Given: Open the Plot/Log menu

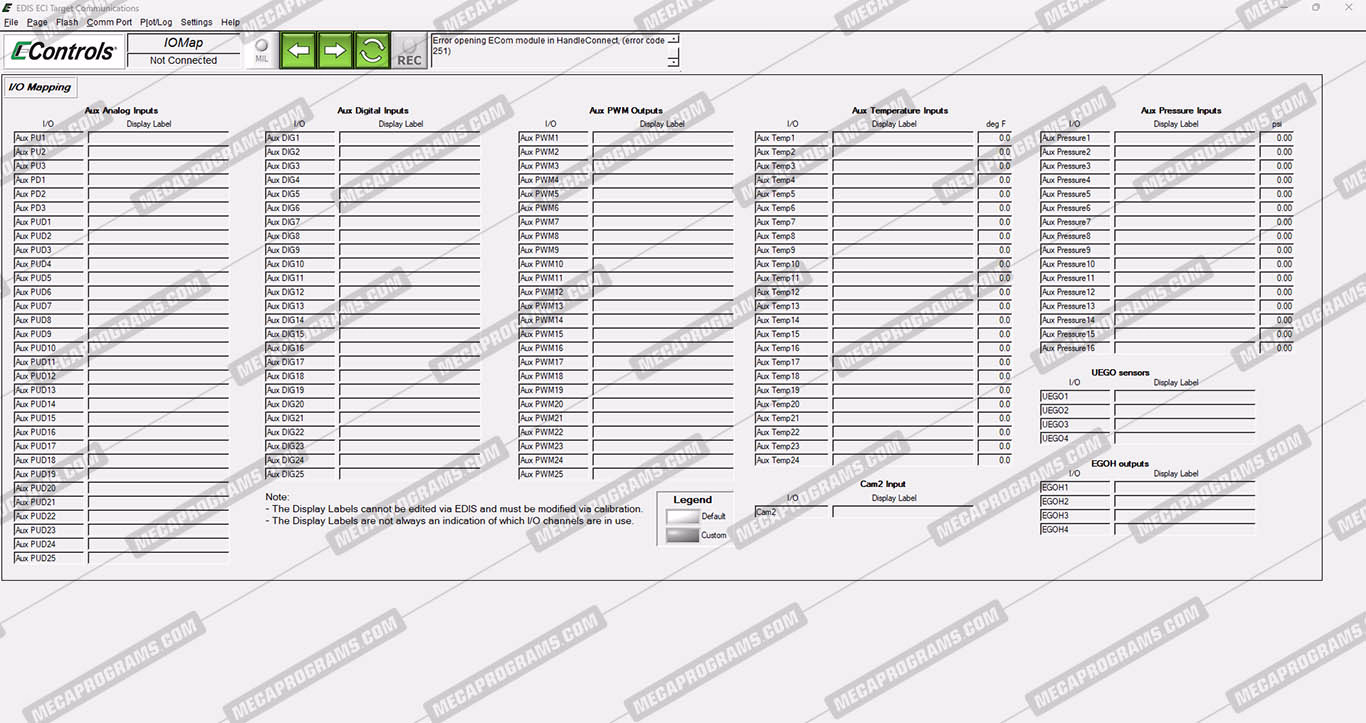Looking at the screenshot, I should point(156,22).
